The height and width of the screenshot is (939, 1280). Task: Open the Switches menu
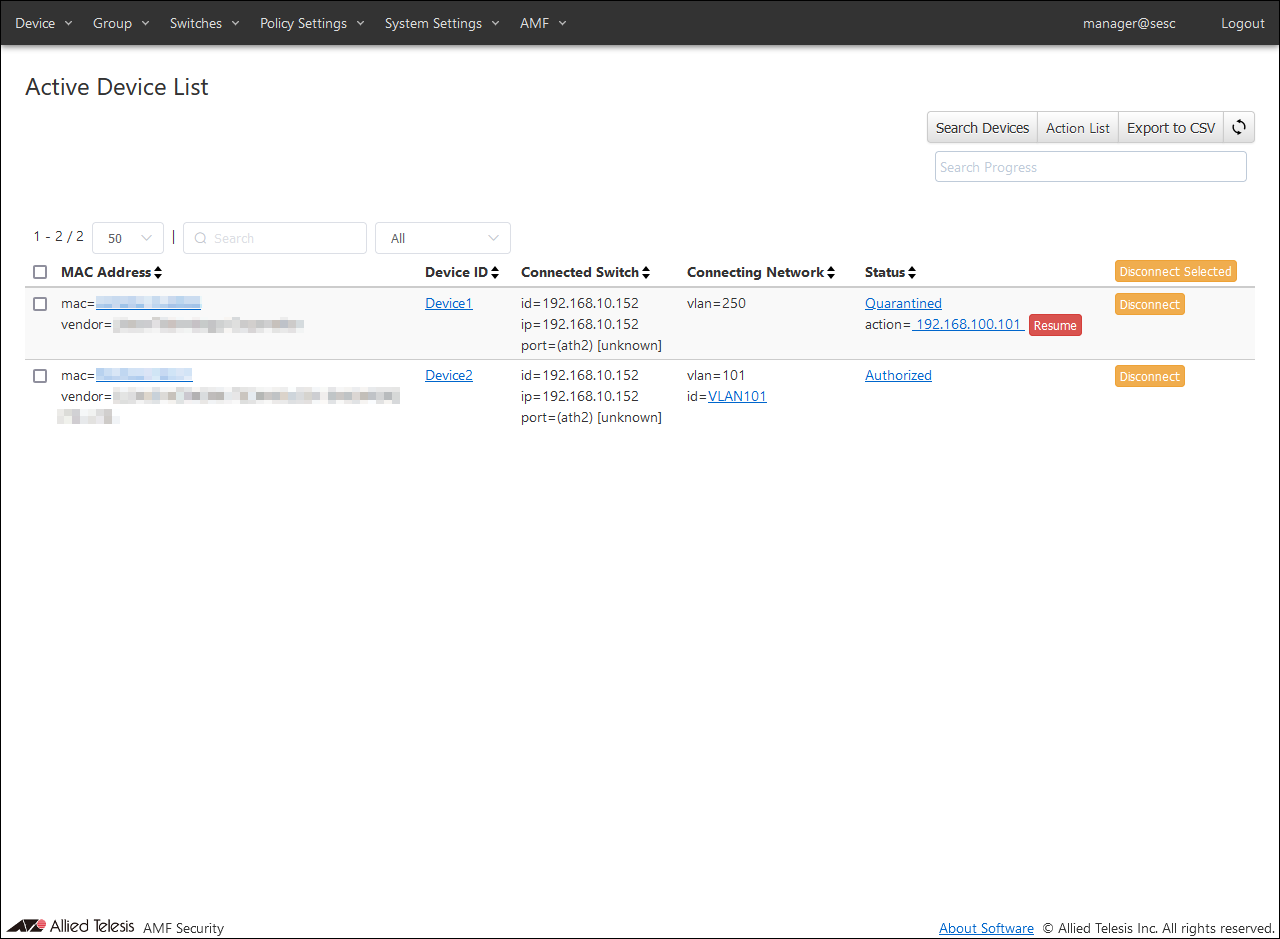coord(204,23)
